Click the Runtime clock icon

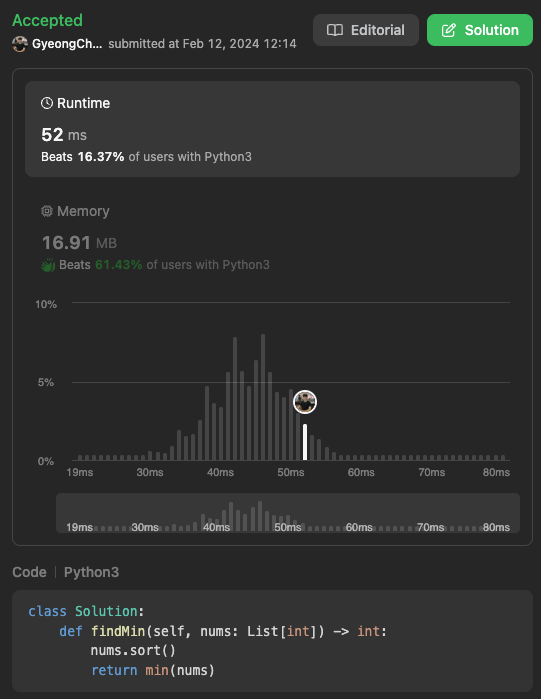click(x=47, y=103)
